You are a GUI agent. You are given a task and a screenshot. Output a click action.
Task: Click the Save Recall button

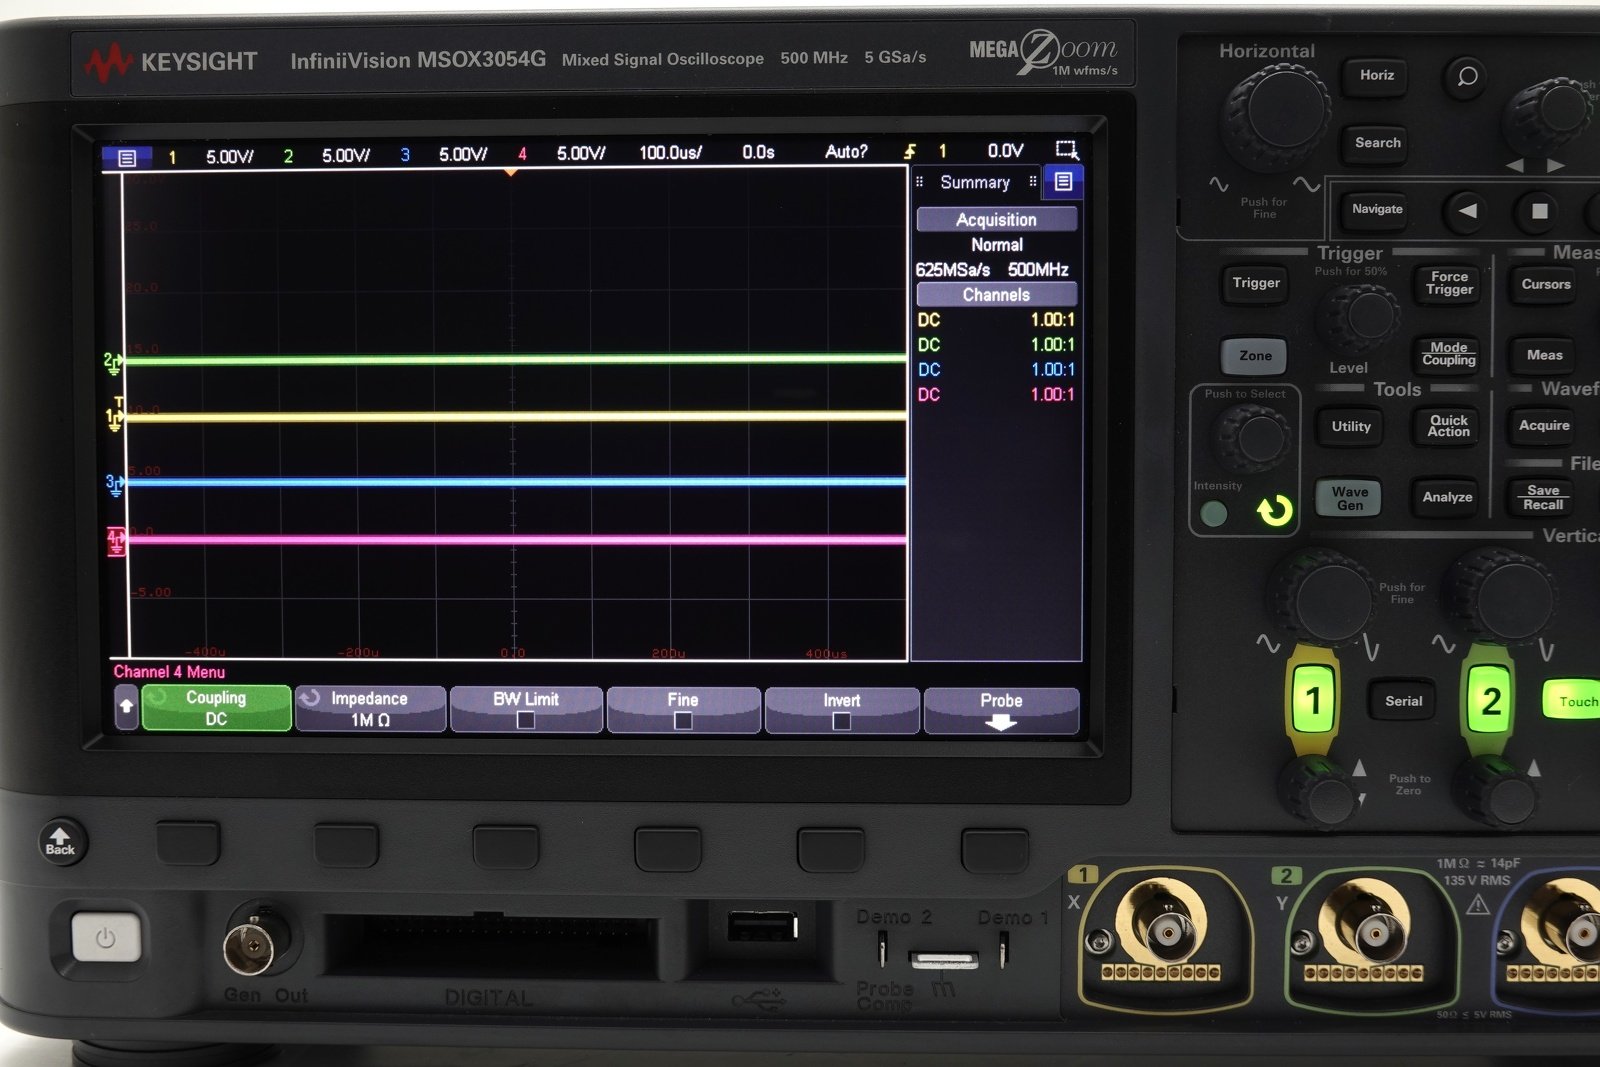click(x=1543, y=497)
